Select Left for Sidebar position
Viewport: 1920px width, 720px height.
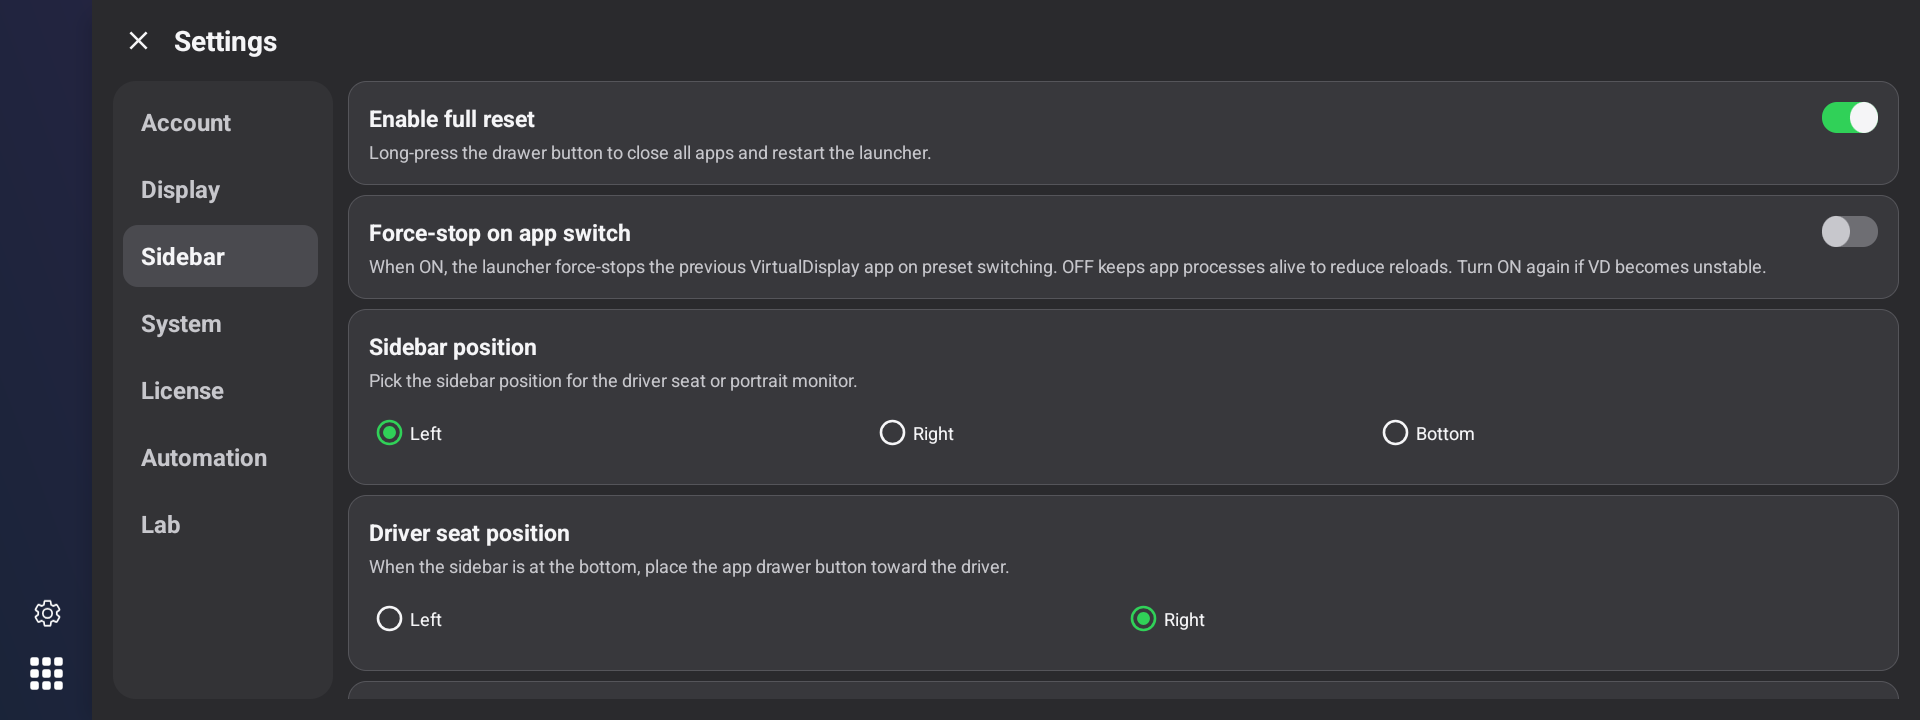pyautogui.click(x=409, y=433)
